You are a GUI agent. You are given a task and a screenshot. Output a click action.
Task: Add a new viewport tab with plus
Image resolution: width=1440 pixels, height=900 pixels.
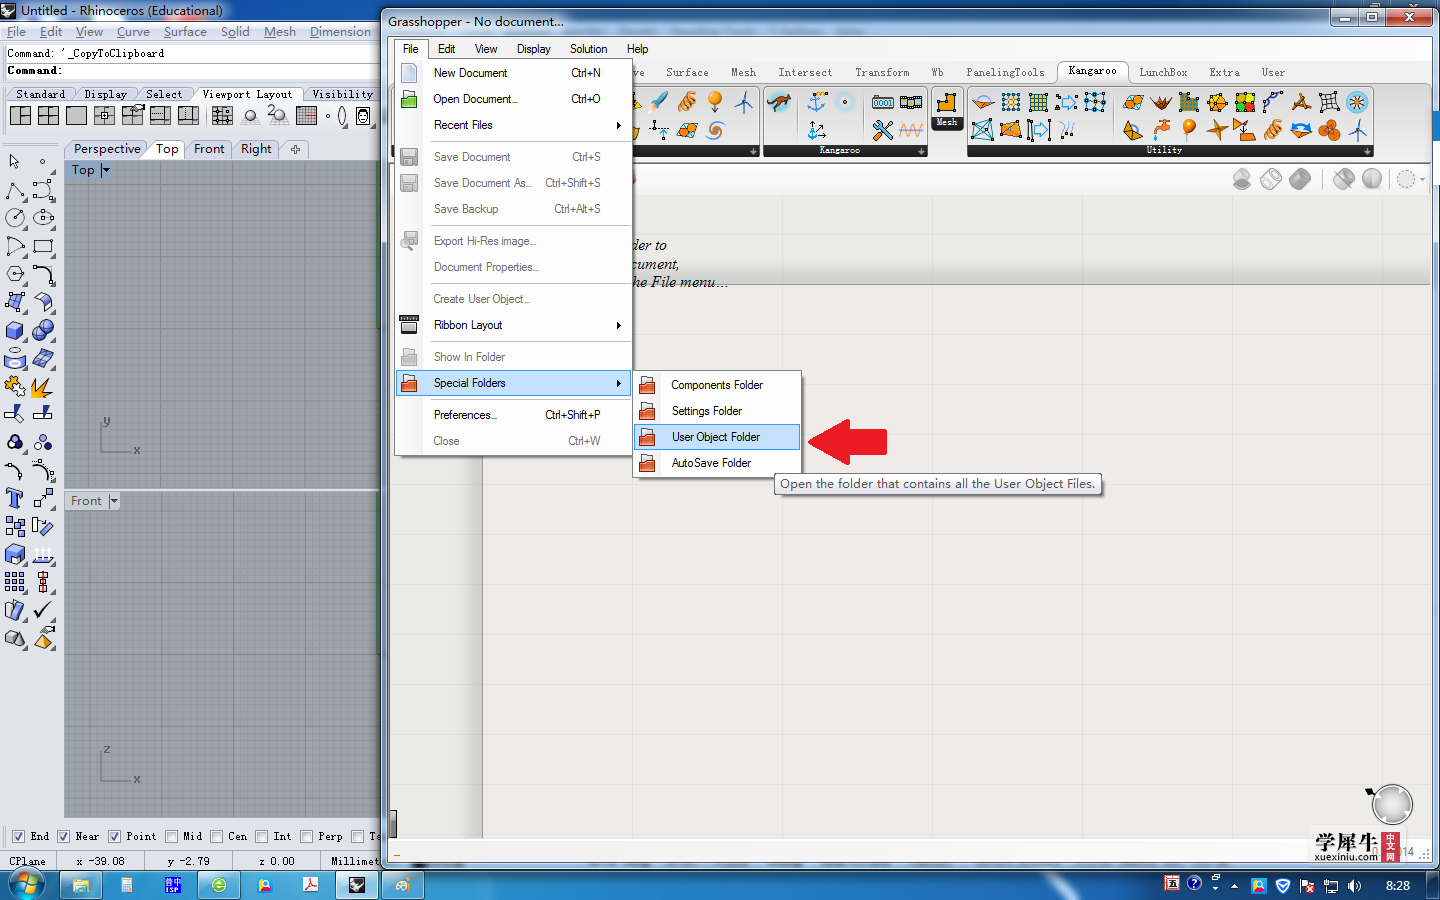click(x=295, y=149)
